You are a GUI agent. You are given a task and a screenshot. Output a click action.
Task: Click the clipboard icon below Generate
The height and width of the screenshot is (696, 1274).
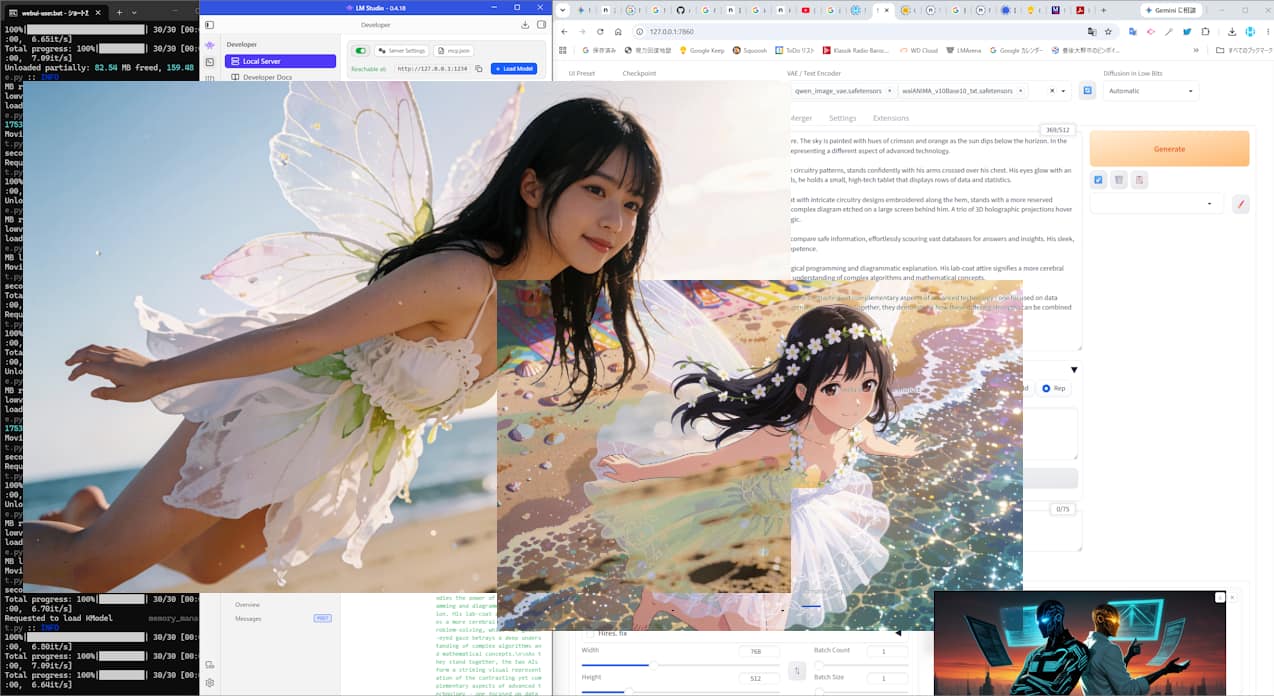click(x=1140, y=180)
